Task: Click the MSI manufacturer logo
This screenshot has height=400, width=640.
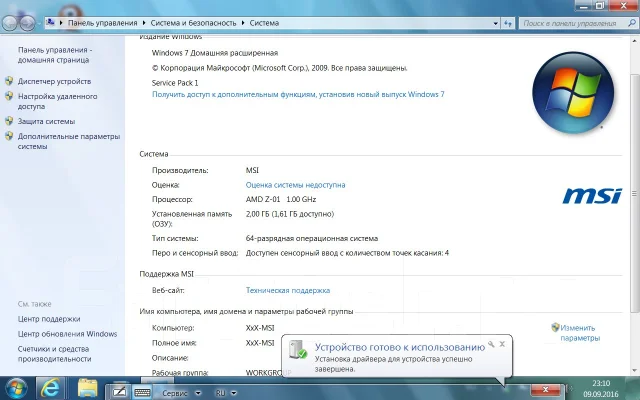Action: [x=592, y=196]
